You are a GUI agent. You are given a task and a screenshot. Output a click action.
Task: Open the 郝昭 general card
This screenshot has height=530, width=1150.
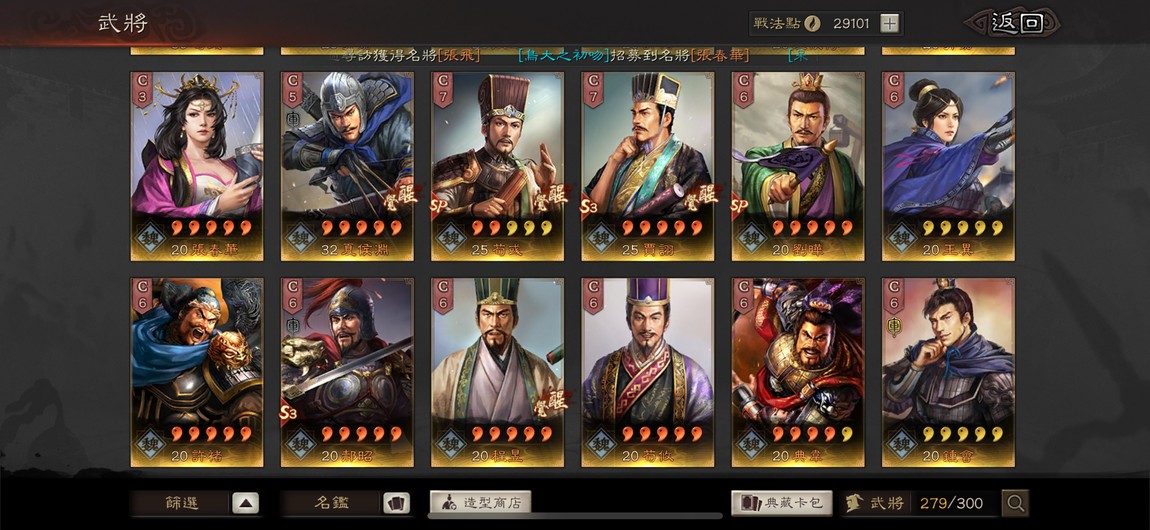[347, 372]
